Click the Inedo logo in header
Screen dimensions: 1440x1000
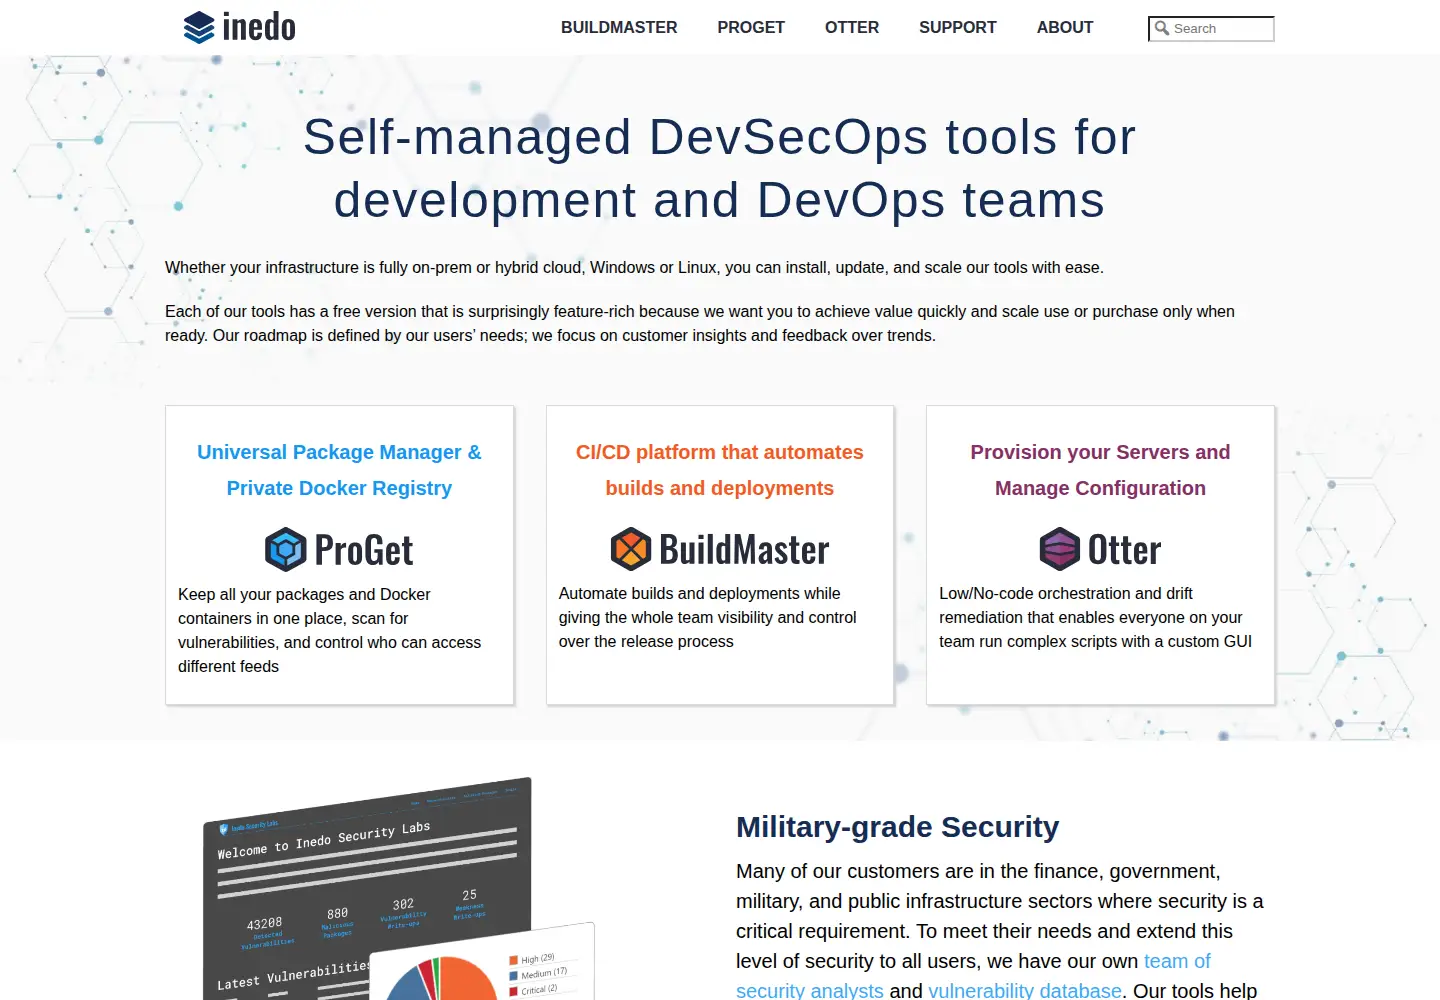point(240,27)
